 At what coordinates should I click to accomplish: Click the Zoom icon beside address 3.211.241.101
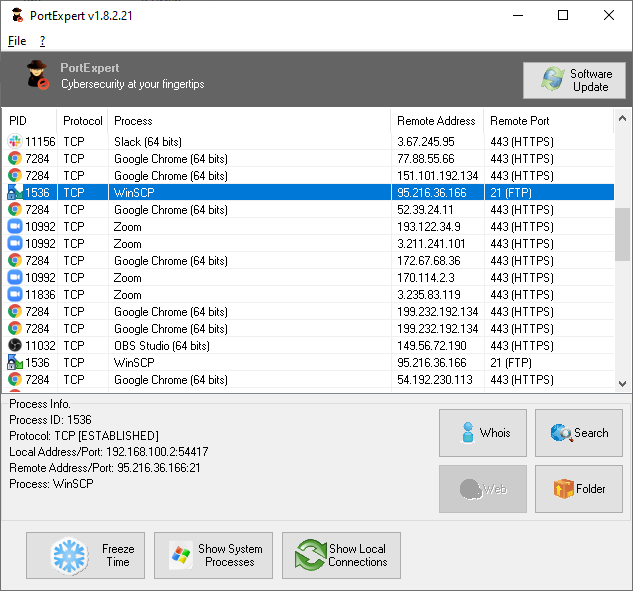(15, 243)
